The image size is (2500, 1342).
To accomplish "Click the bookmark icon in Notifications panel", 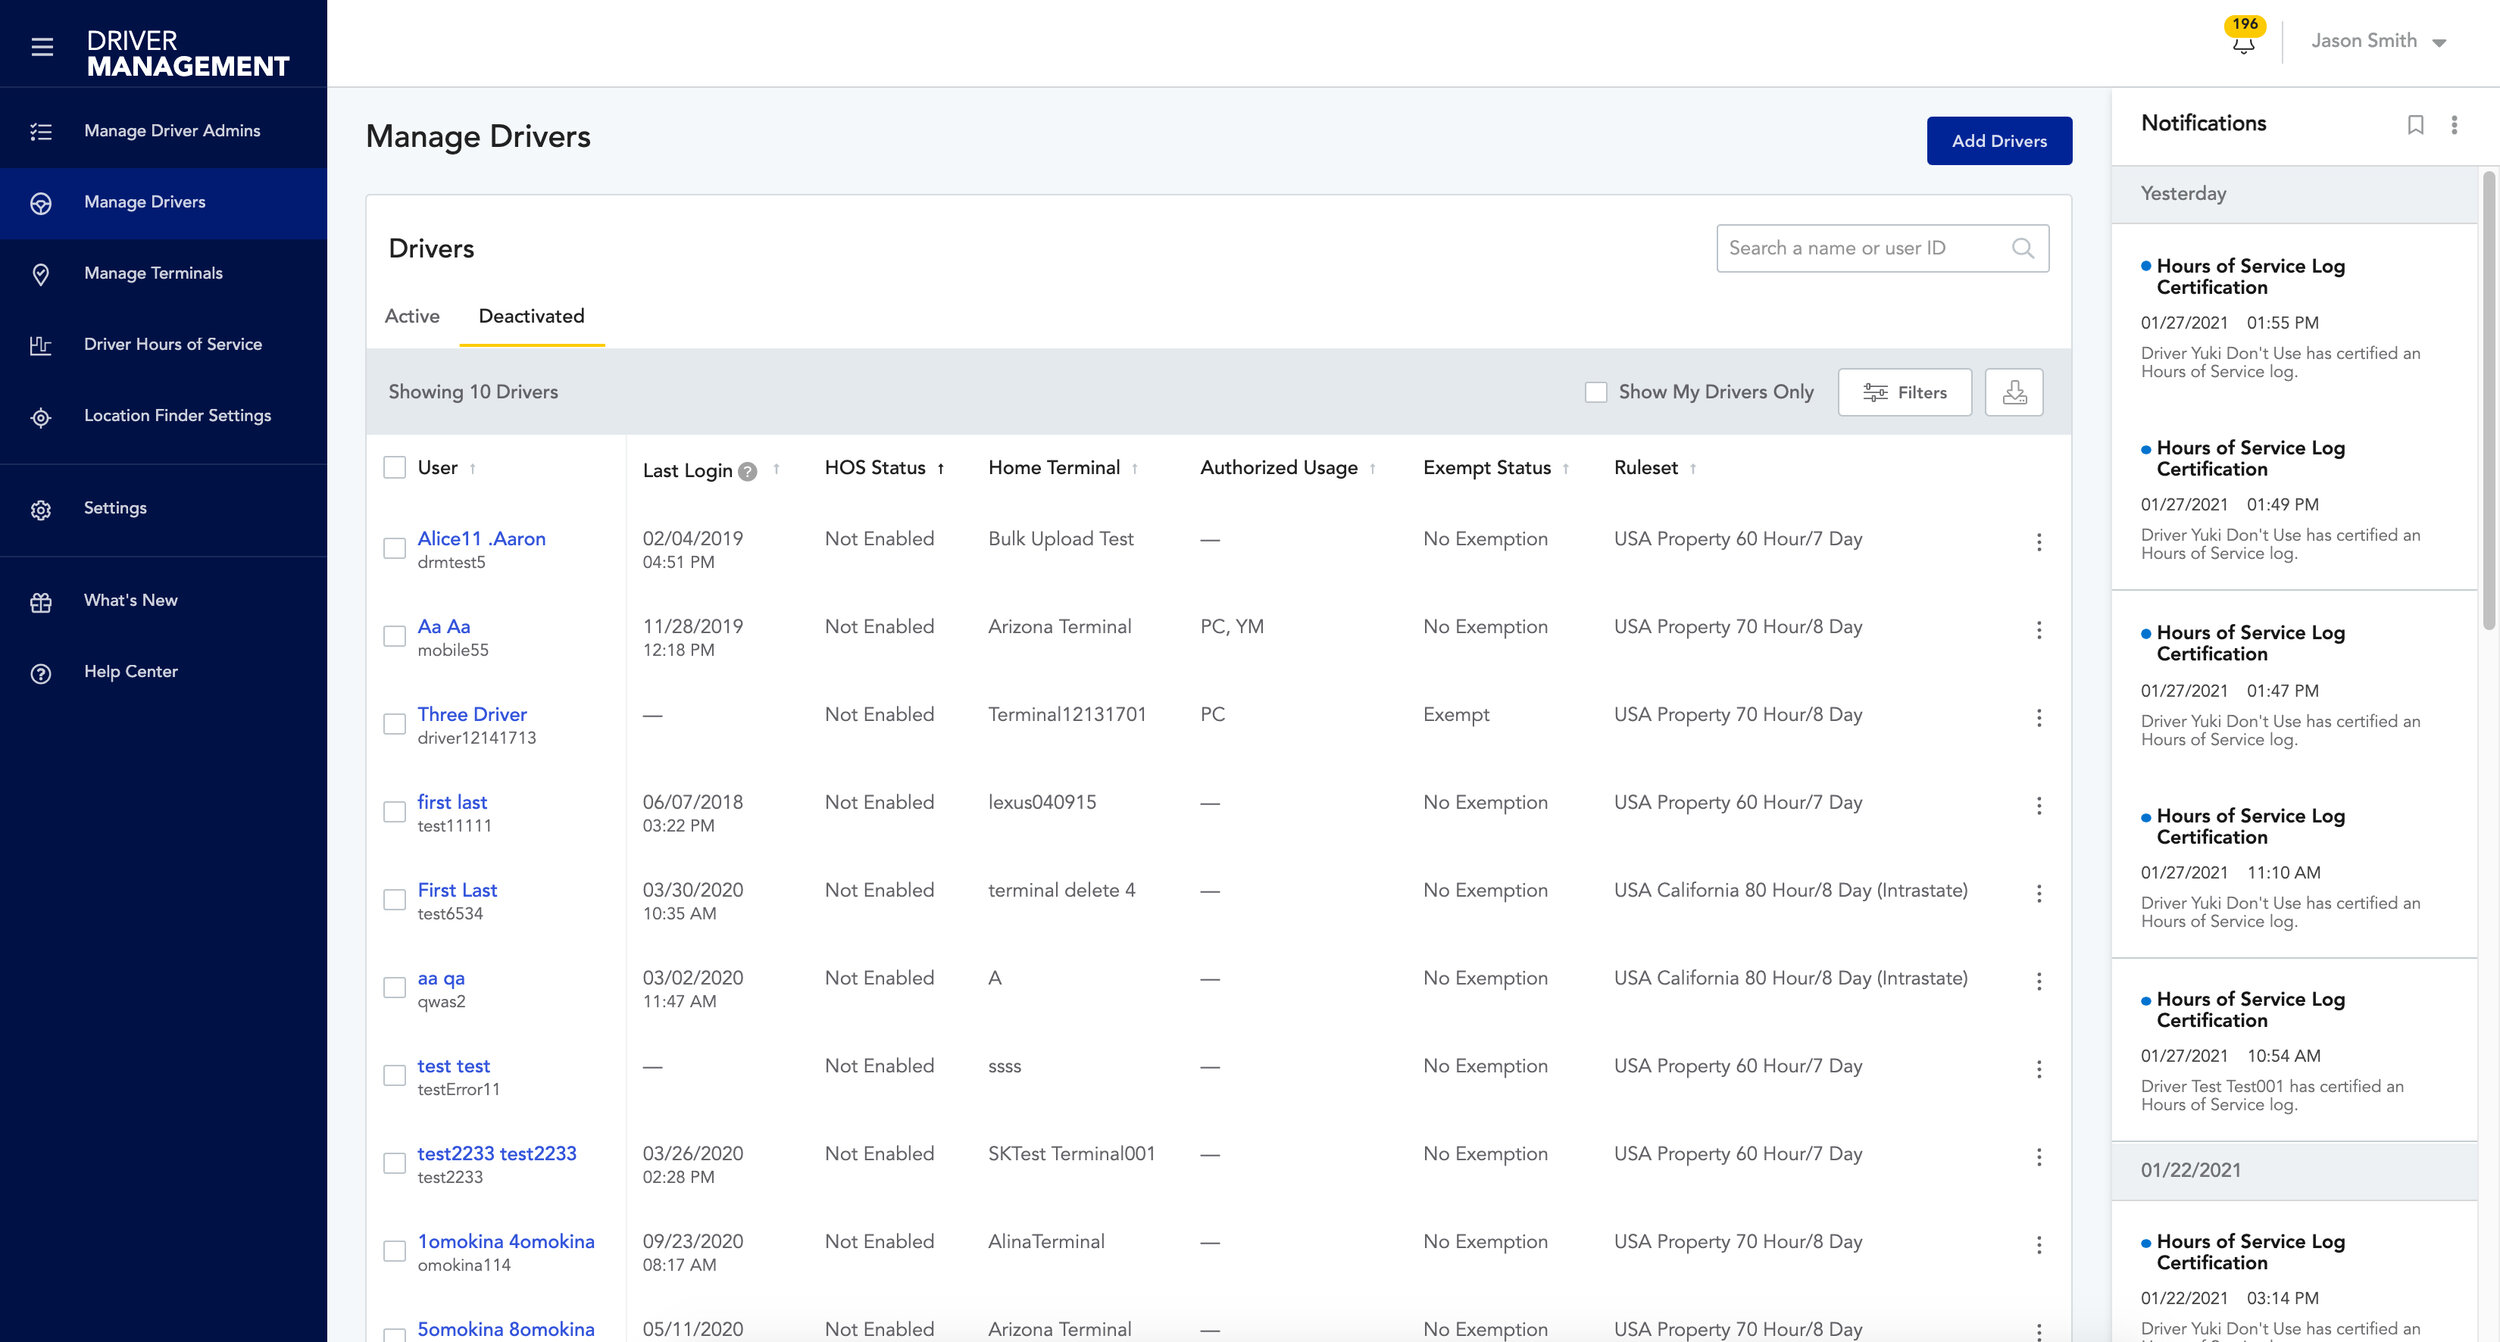I will 2415,125.
